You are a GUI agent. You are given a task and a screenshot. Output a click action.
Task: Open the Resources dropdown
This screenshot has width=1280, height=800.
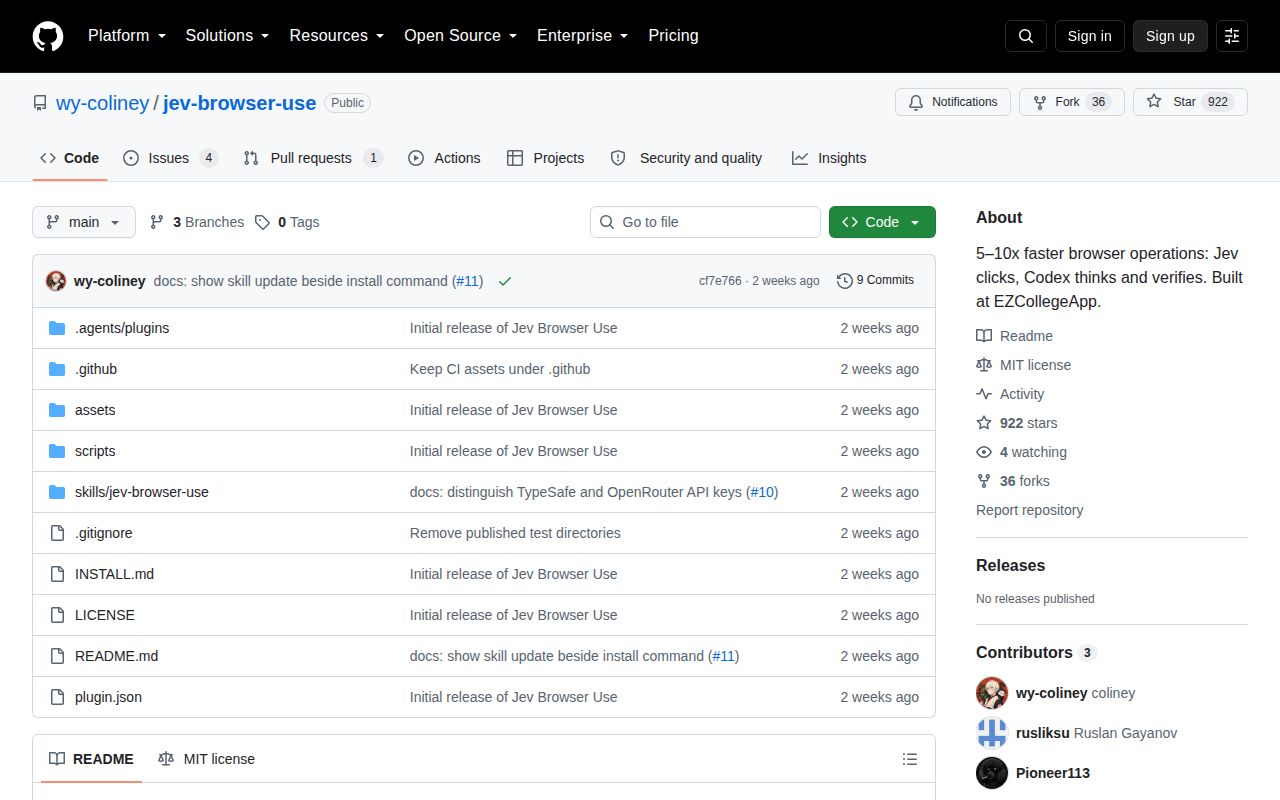pyautogui.click(x=337, y=36)
